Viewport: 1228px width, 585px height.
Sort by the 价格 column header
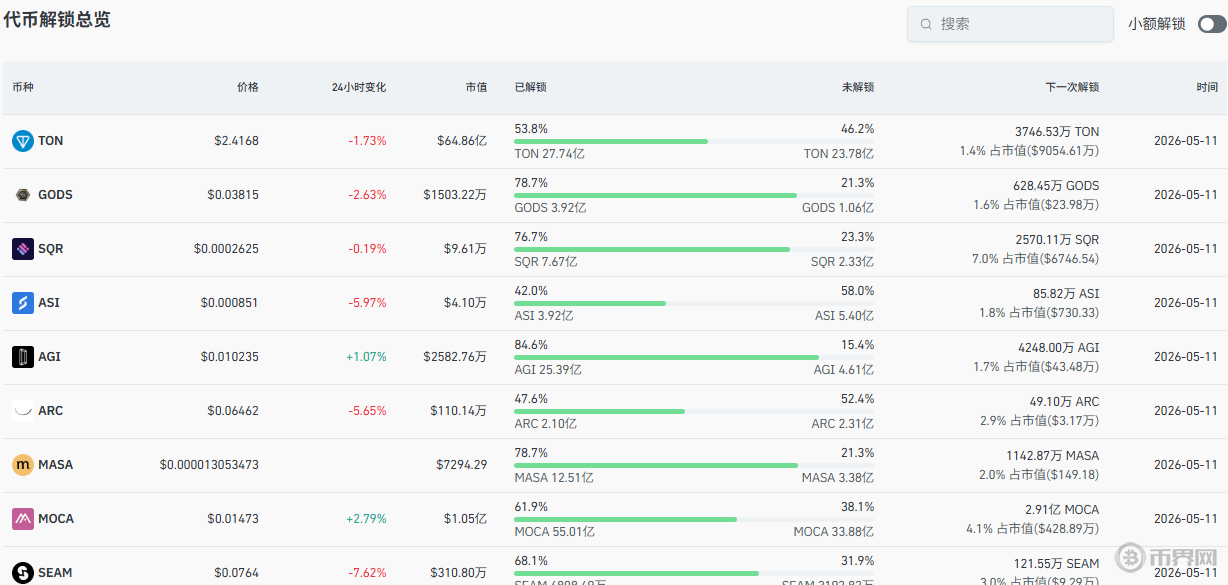(x=248, y=88)
